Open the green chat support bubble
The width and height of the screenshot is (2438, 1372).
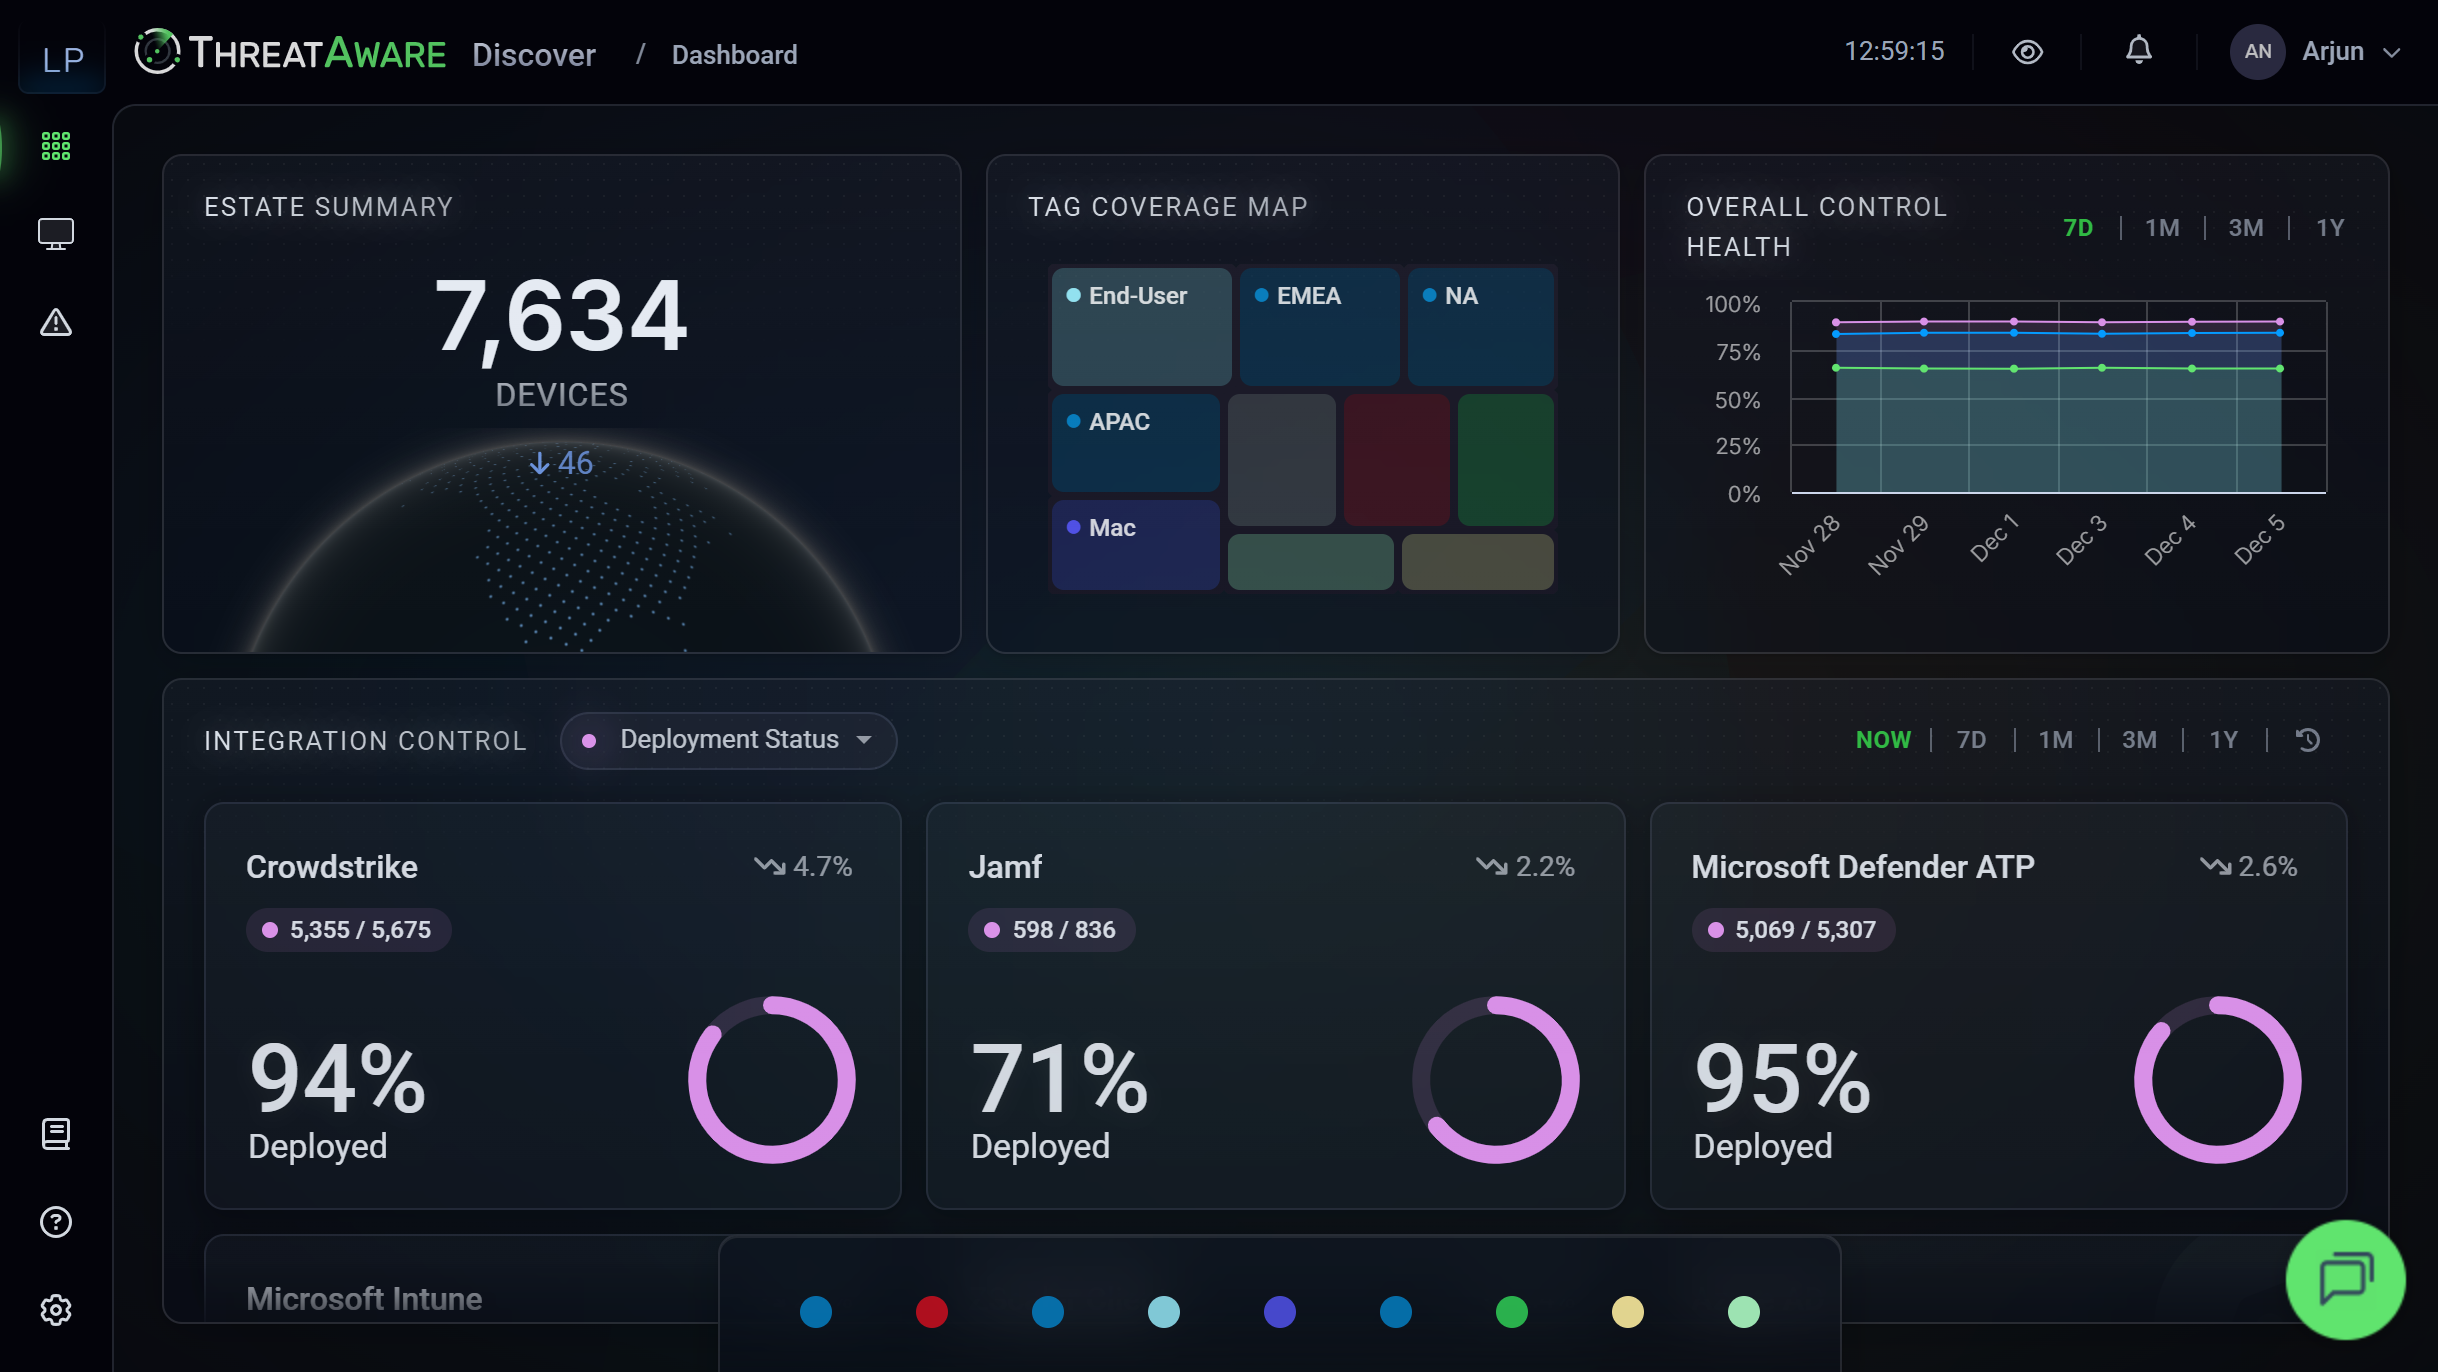(x=2345, y=1279)
